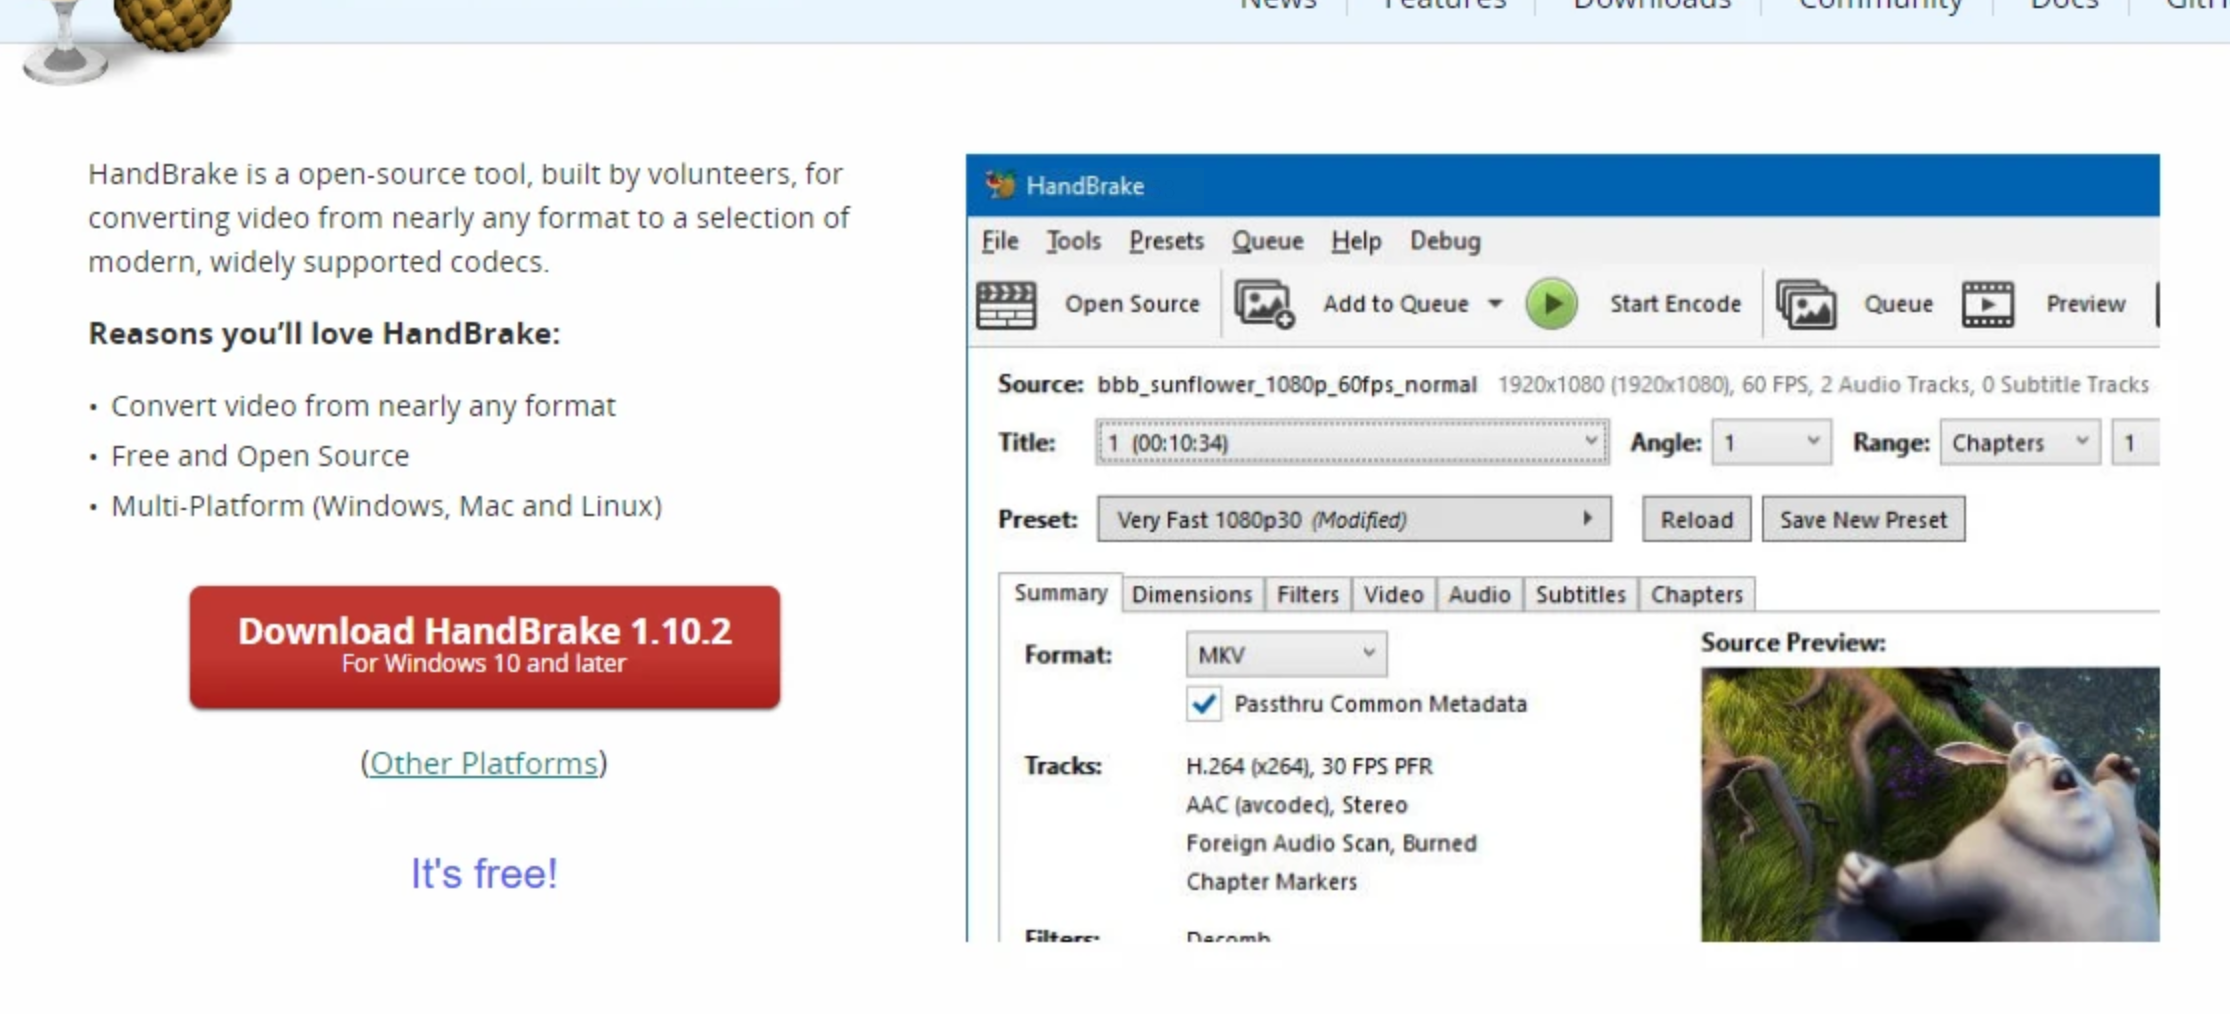The height and width of the screenshot is (1014, 2230).
Task: Open the Queue menu in the menu bar
Action: pyautogui.click(x=1267, y=241)
